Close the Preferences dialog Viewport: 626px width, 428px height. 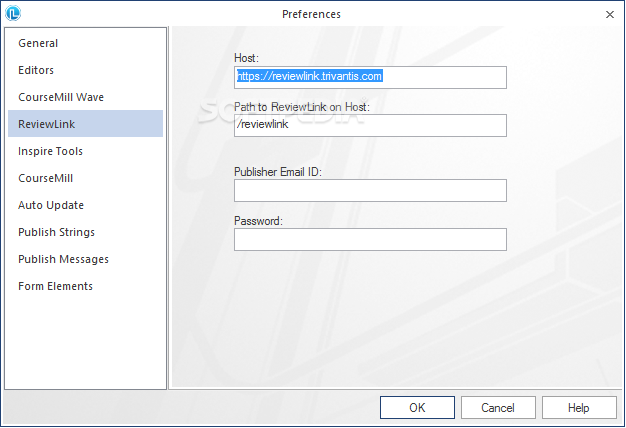(610, 14)
